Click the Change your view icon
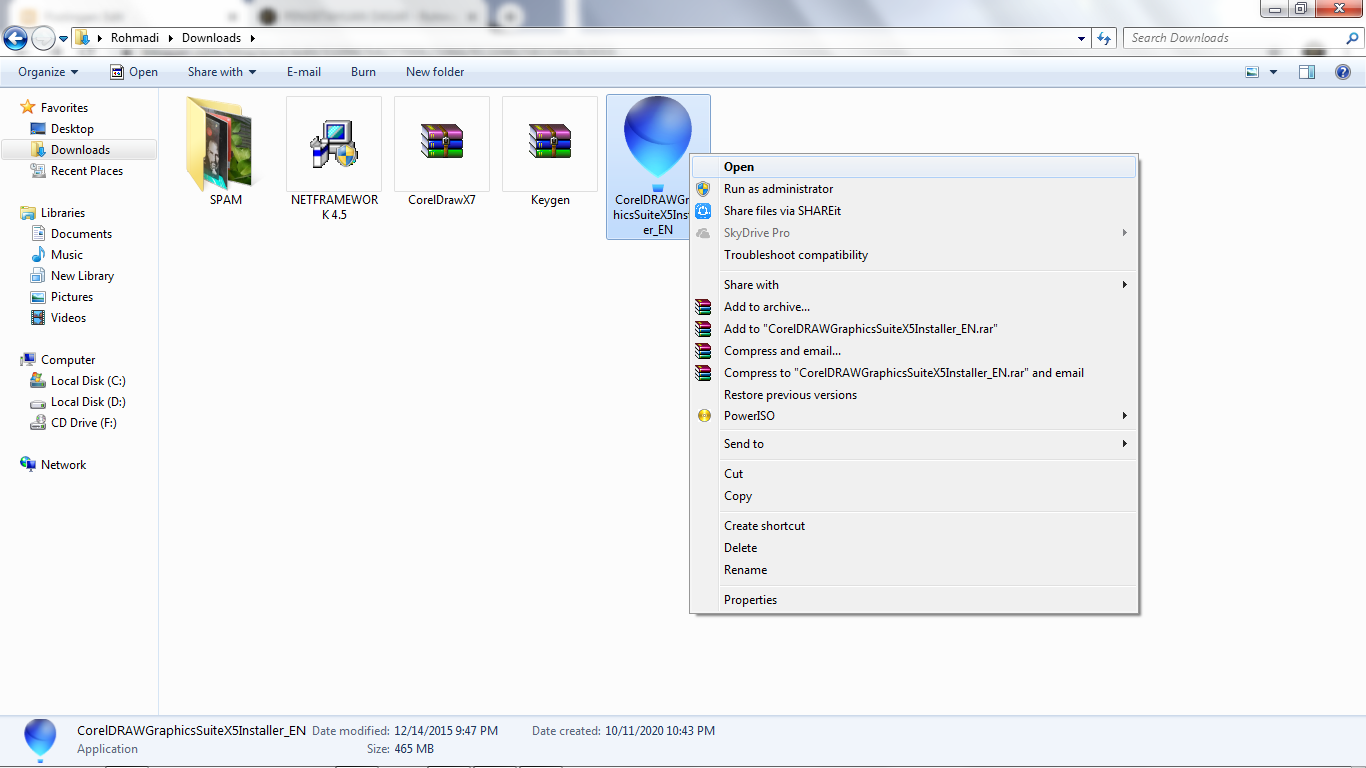The image size is (1366, 768). (x=1252, y=72)
